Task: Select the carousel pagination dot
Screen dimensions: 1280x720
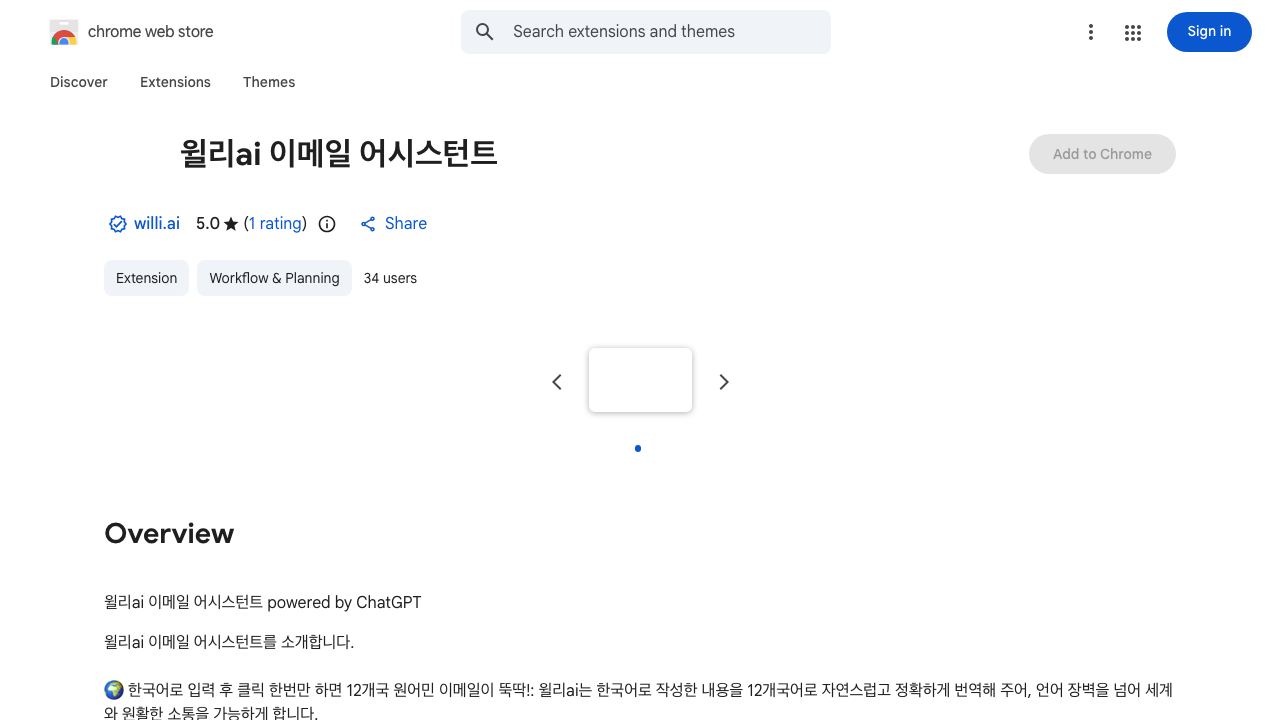Action: coord(638,448)
